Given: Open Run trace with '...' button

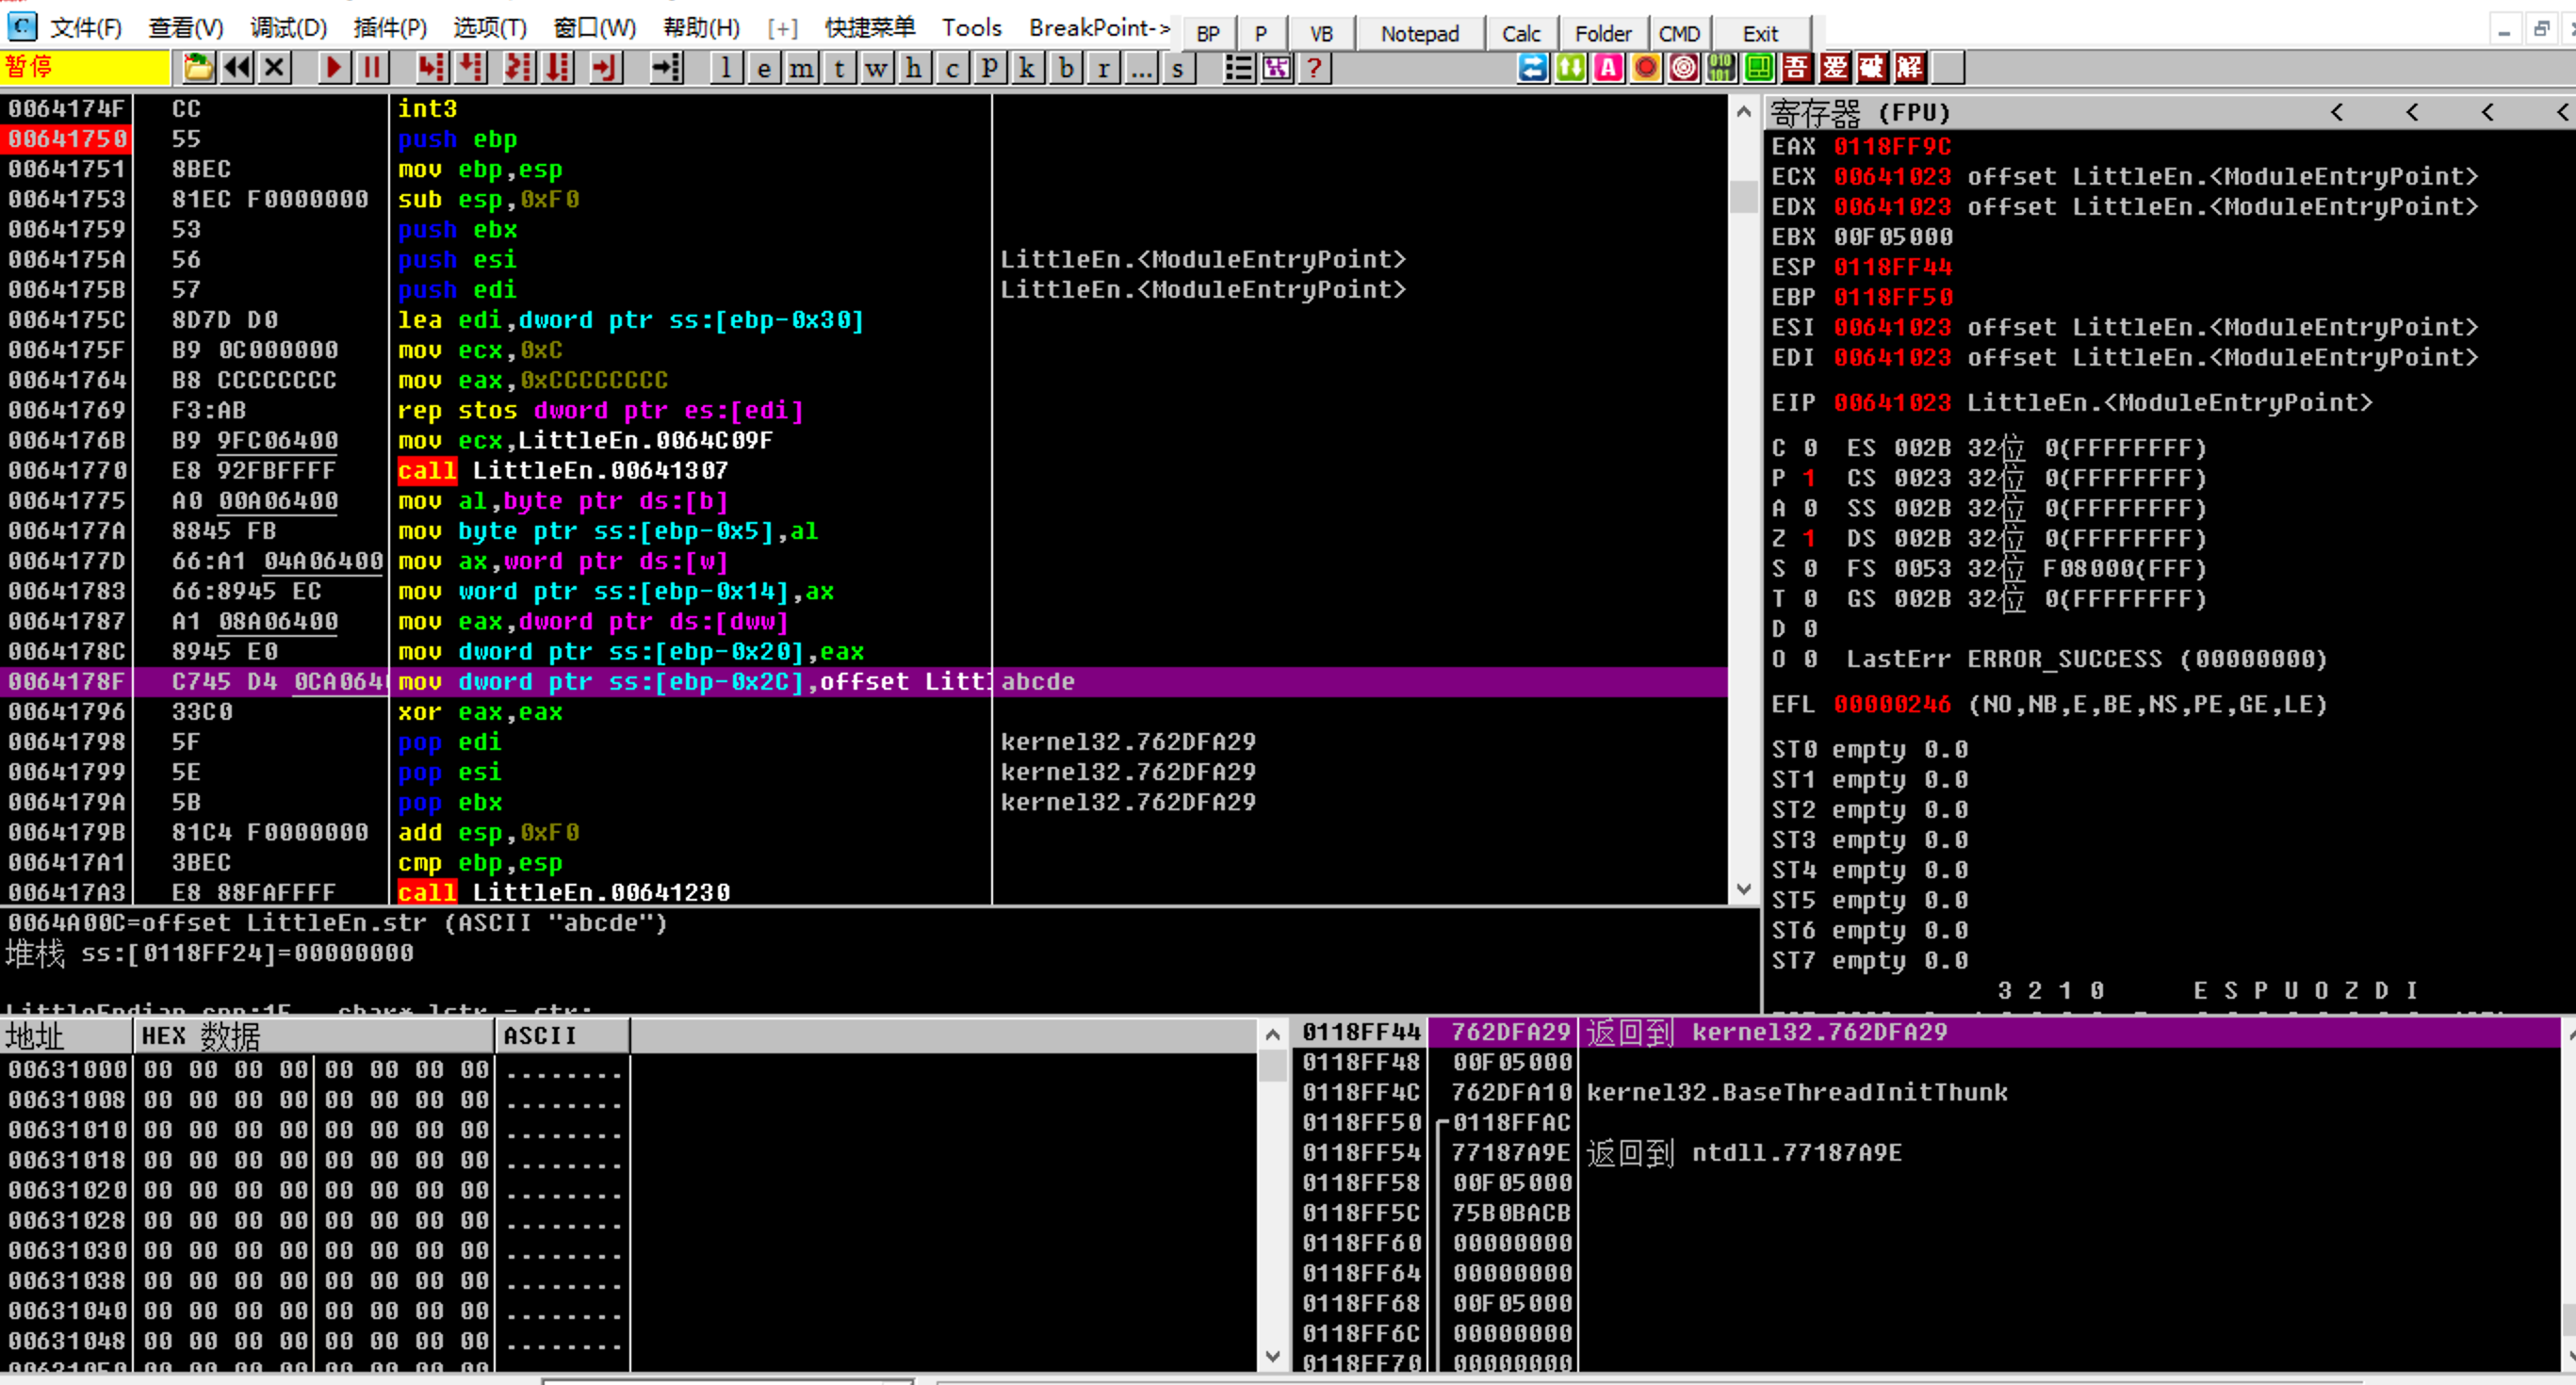Looking at the screenshot, I should coord(1141,68).
